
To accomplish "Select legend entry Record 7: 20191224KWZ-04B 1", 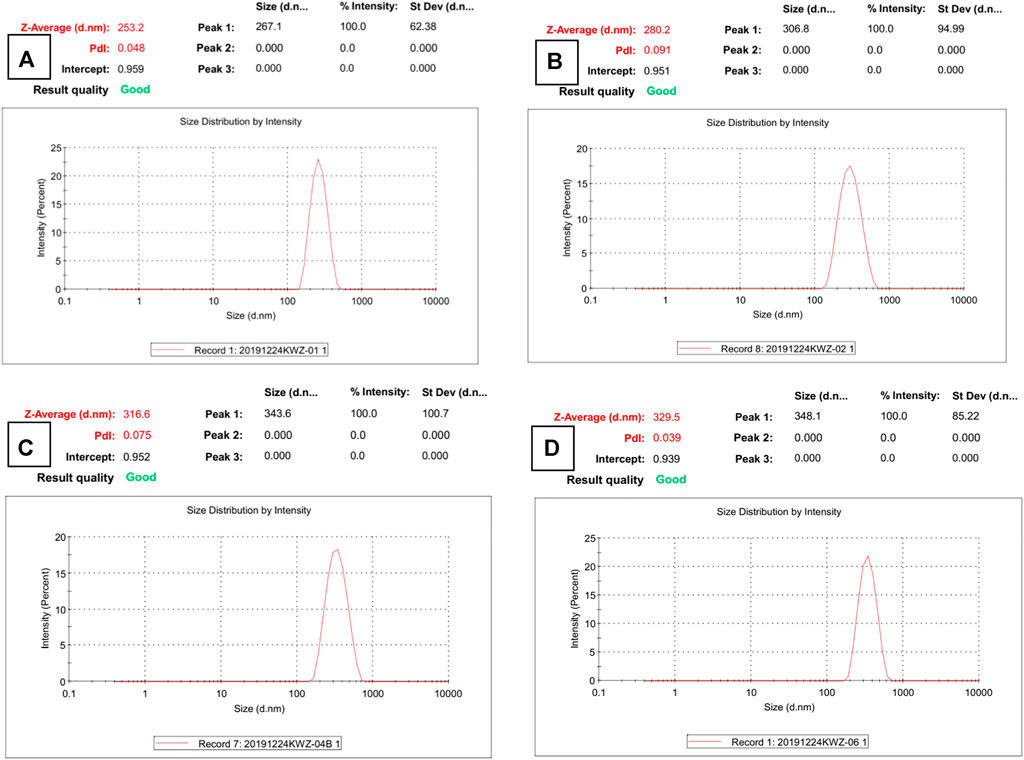I will [x=248, y=743].
